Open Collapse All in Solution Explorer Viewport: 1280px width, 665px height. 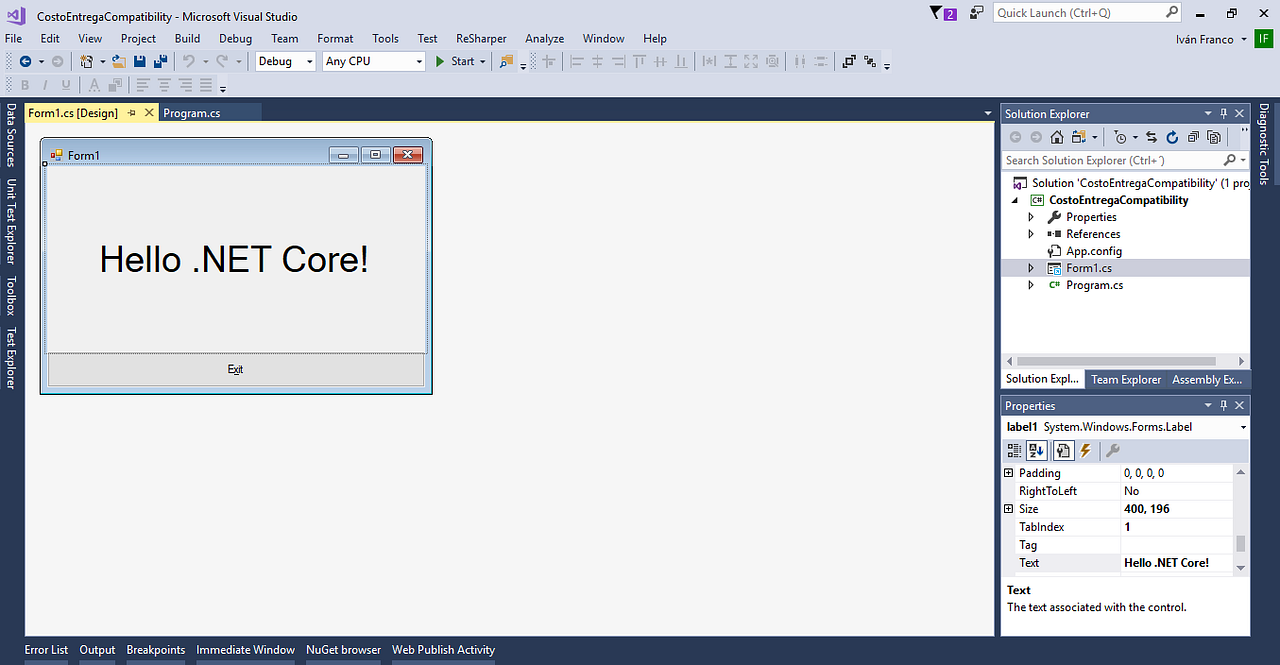point(1195,137)
